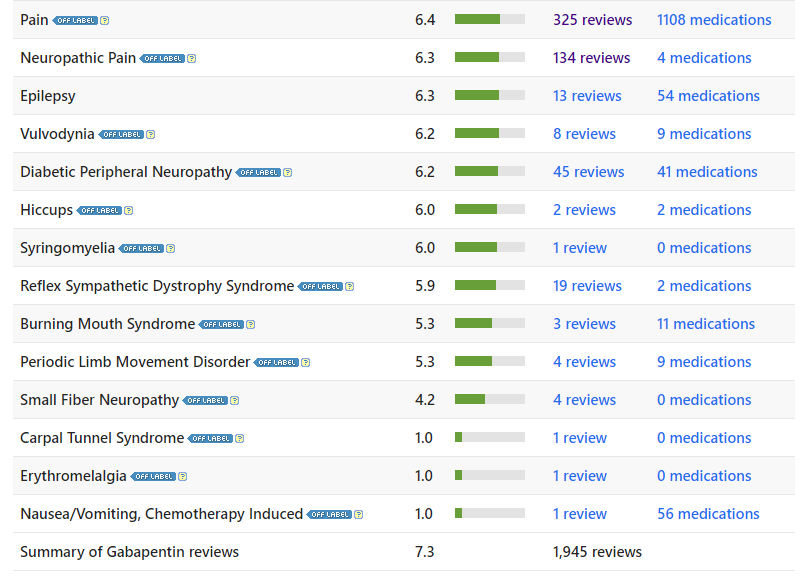Click help icon beside Carpal Tunnel Syndrome
802x581 pixels.
pos(240,438)
